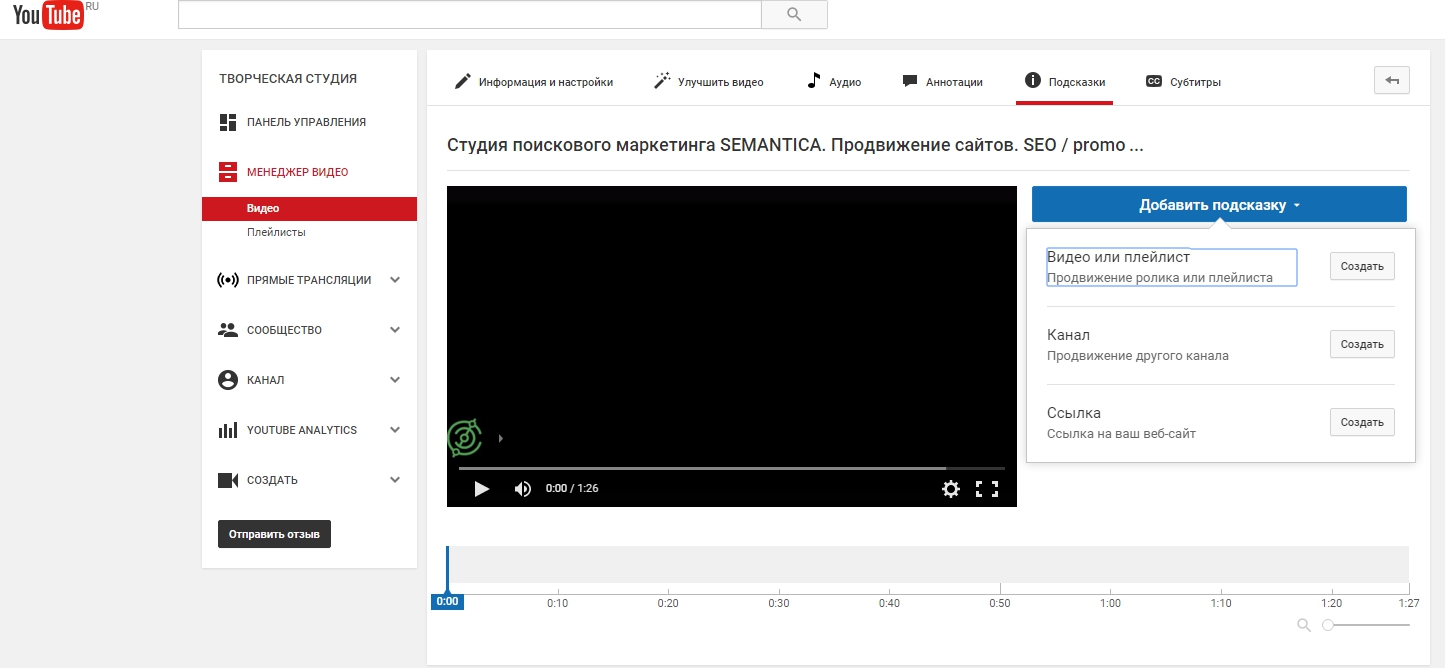Mute the video player volume

[522, 489]
